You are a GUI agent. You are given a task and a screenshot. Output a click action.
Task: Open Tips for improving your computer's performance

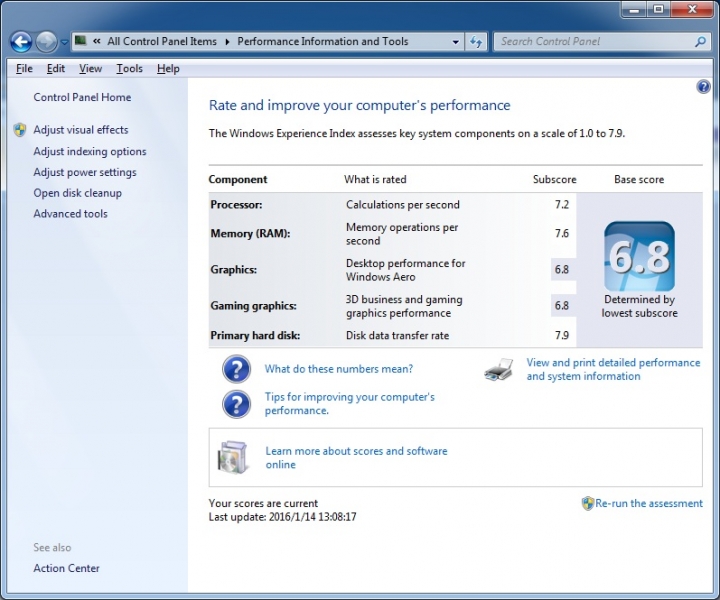click(x=349, y=404)
